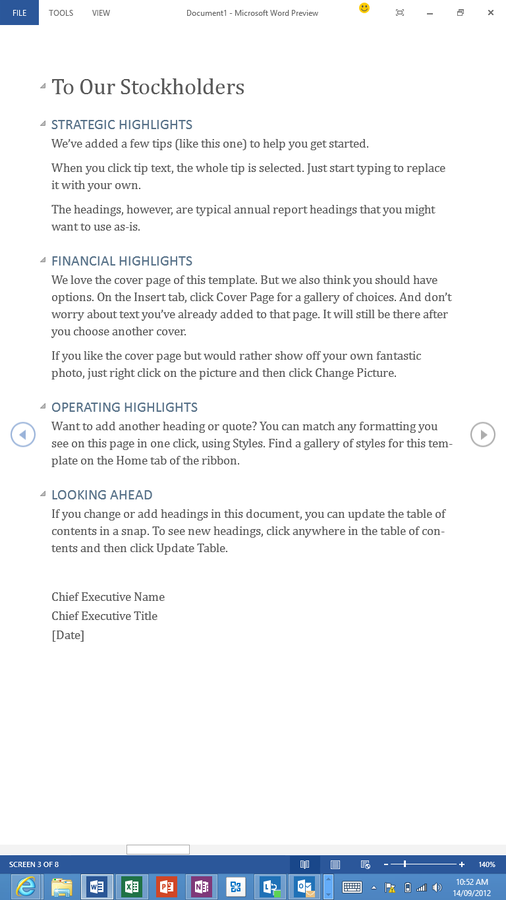Go to the next screen arrow
Viewport: 506px width, 900px height.
482,435
